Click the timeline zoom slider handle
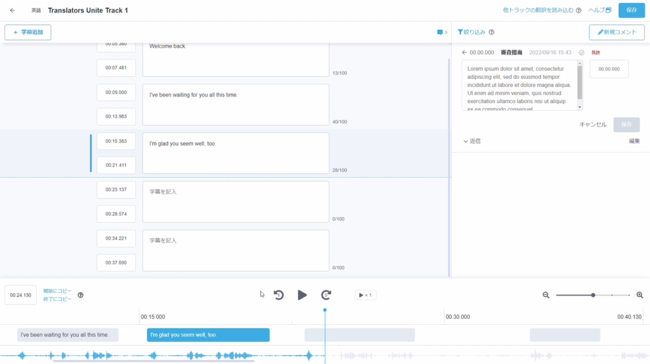Screen dimensions: 650x364 [593, 295]
